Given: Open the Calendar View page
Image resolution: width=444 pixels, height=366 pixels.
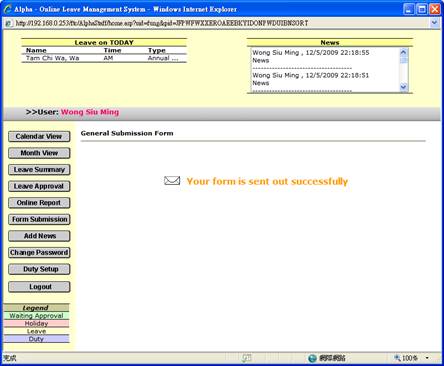Looking at the screenshot, I should pyautogui.click(x=39, y=136).
